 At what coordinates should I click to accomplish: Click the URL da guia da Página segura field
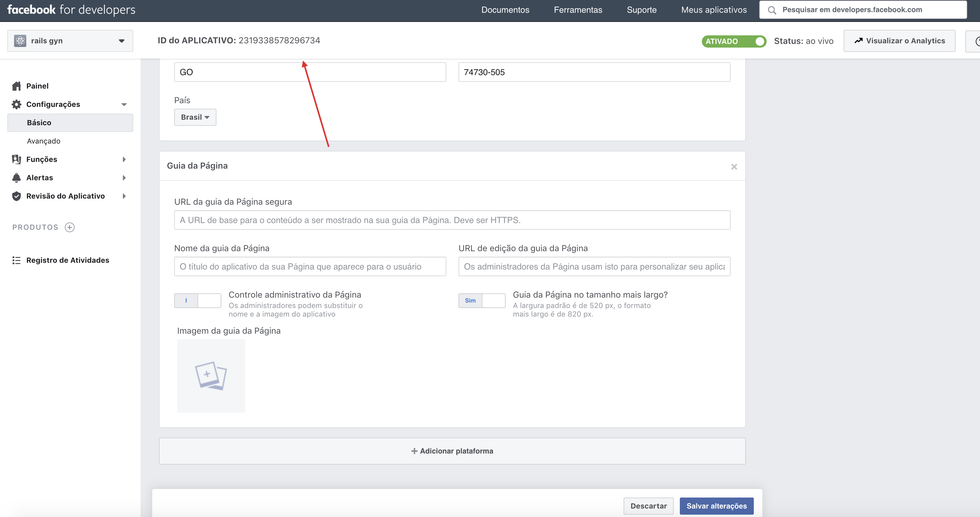coord(452,220)
